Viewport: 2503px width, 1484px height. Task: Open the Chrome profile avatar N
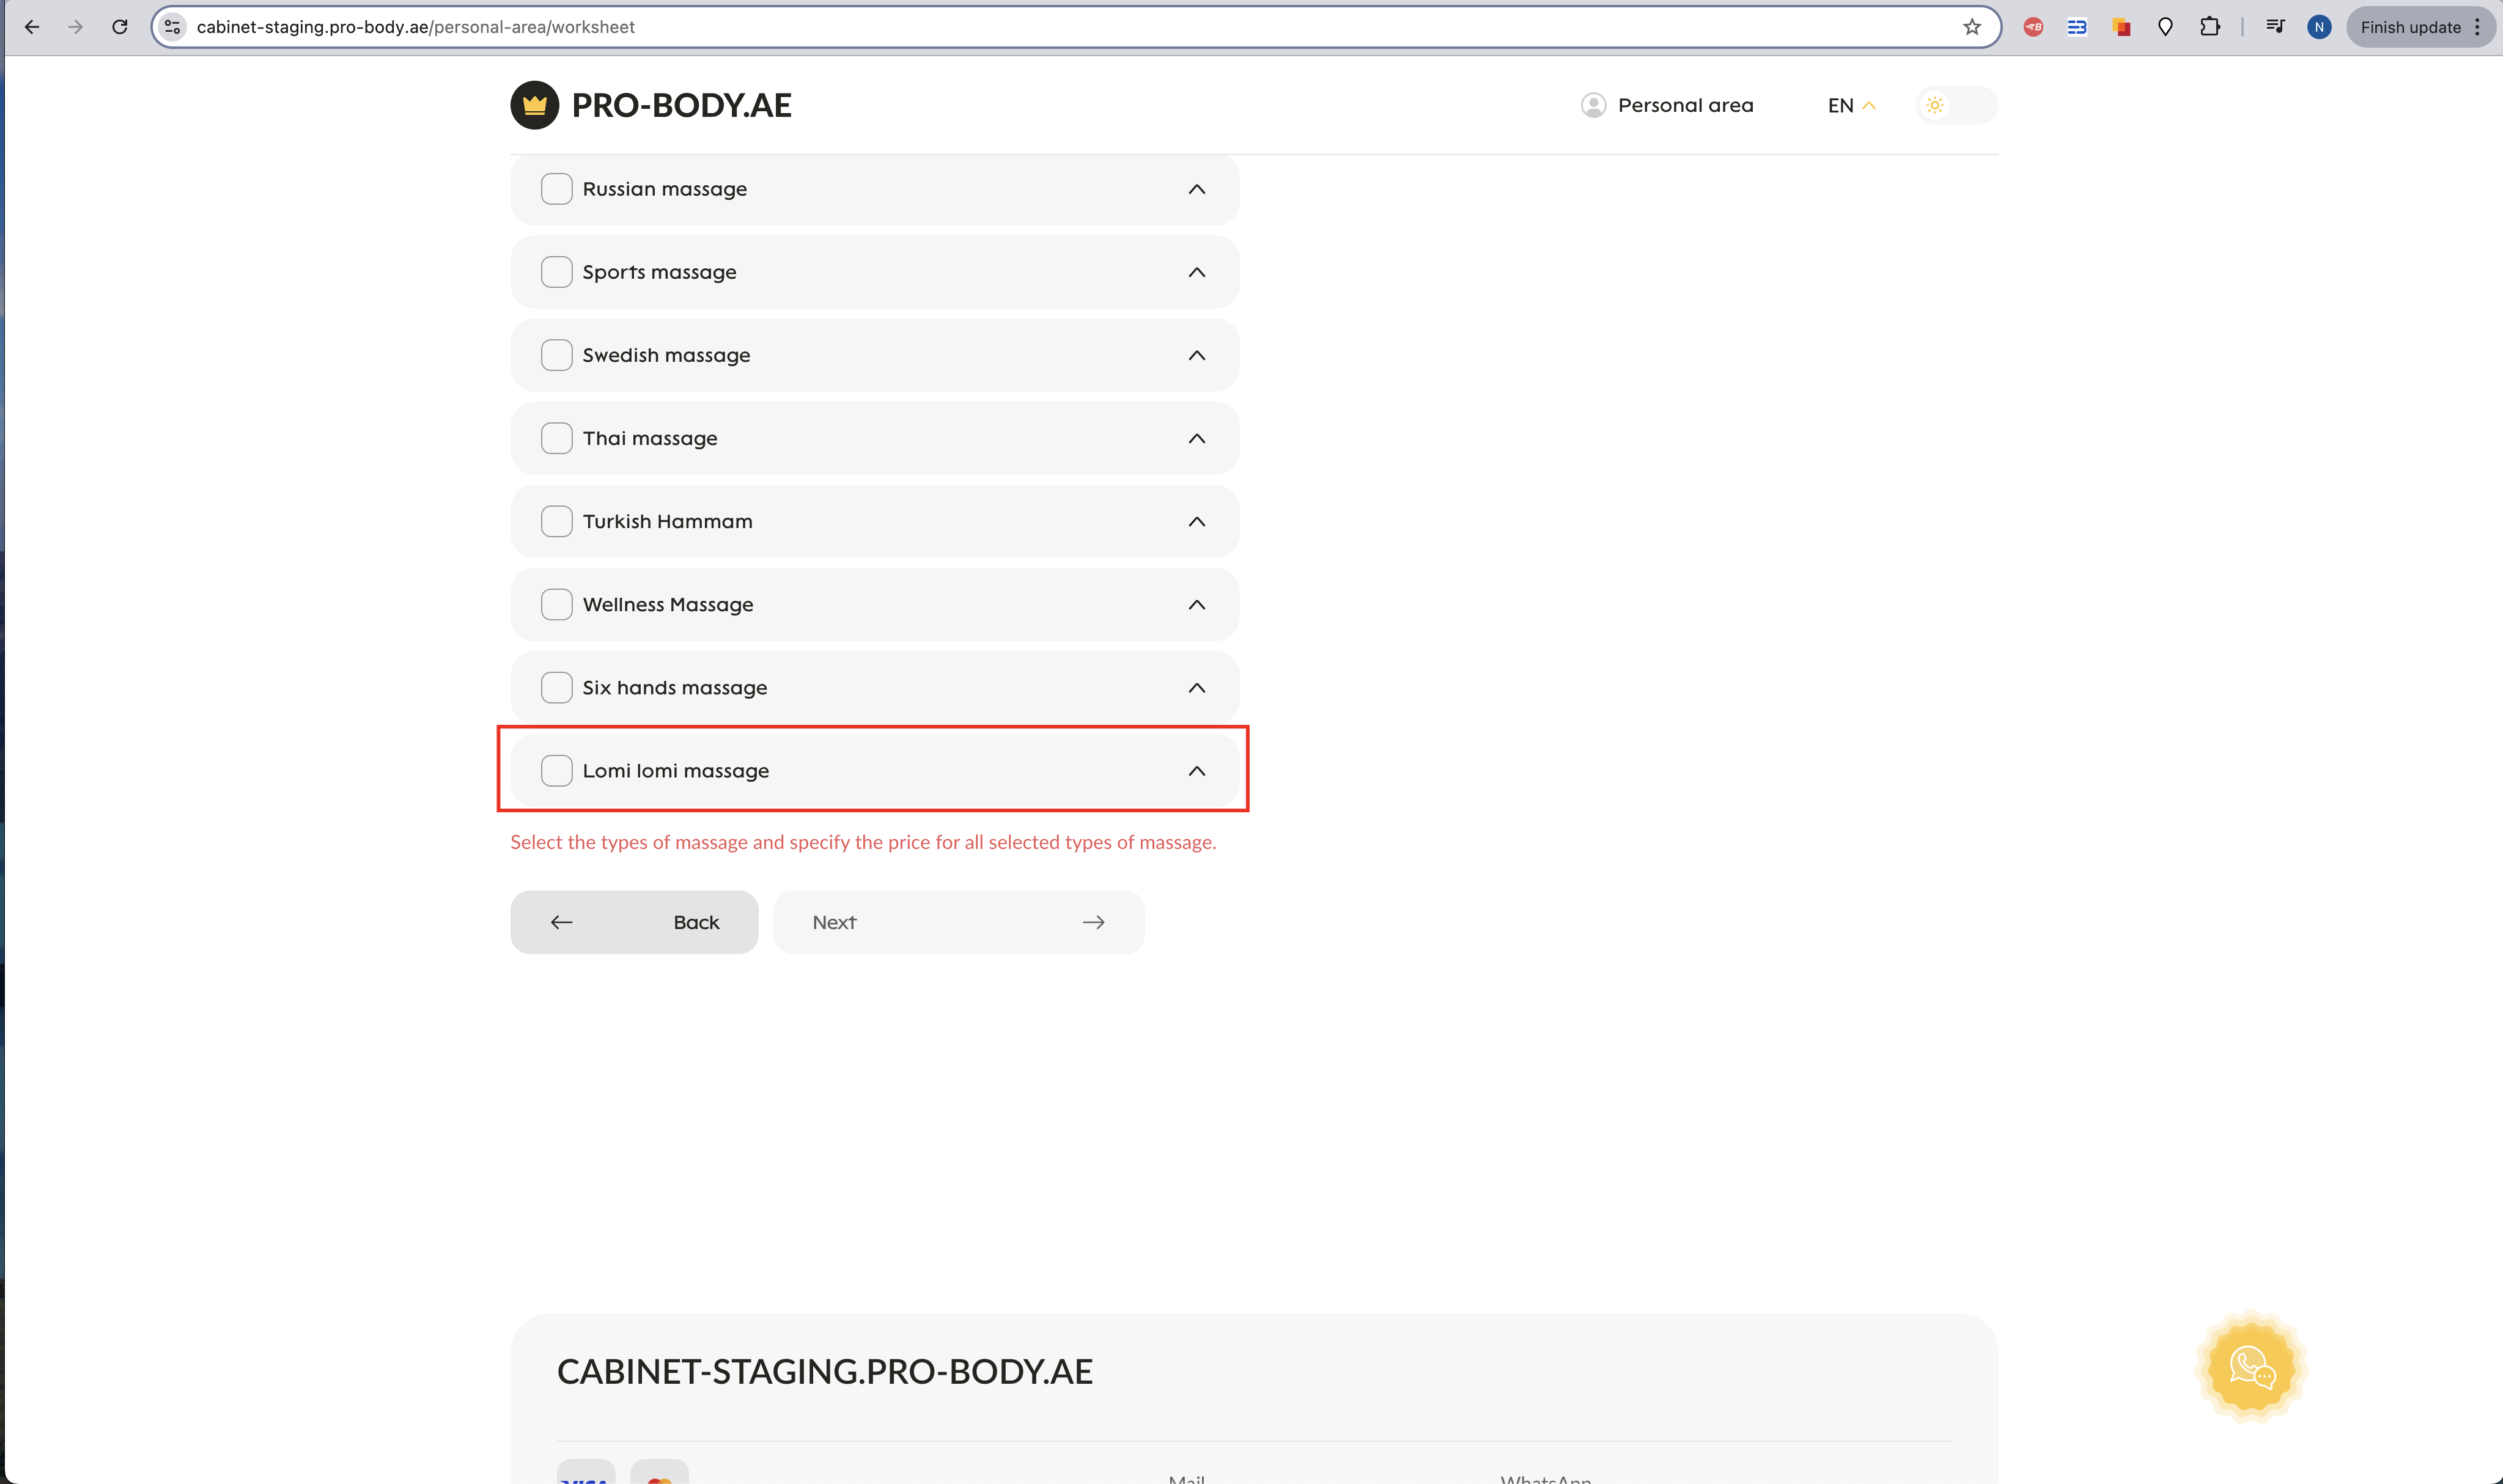[2318, 27]
